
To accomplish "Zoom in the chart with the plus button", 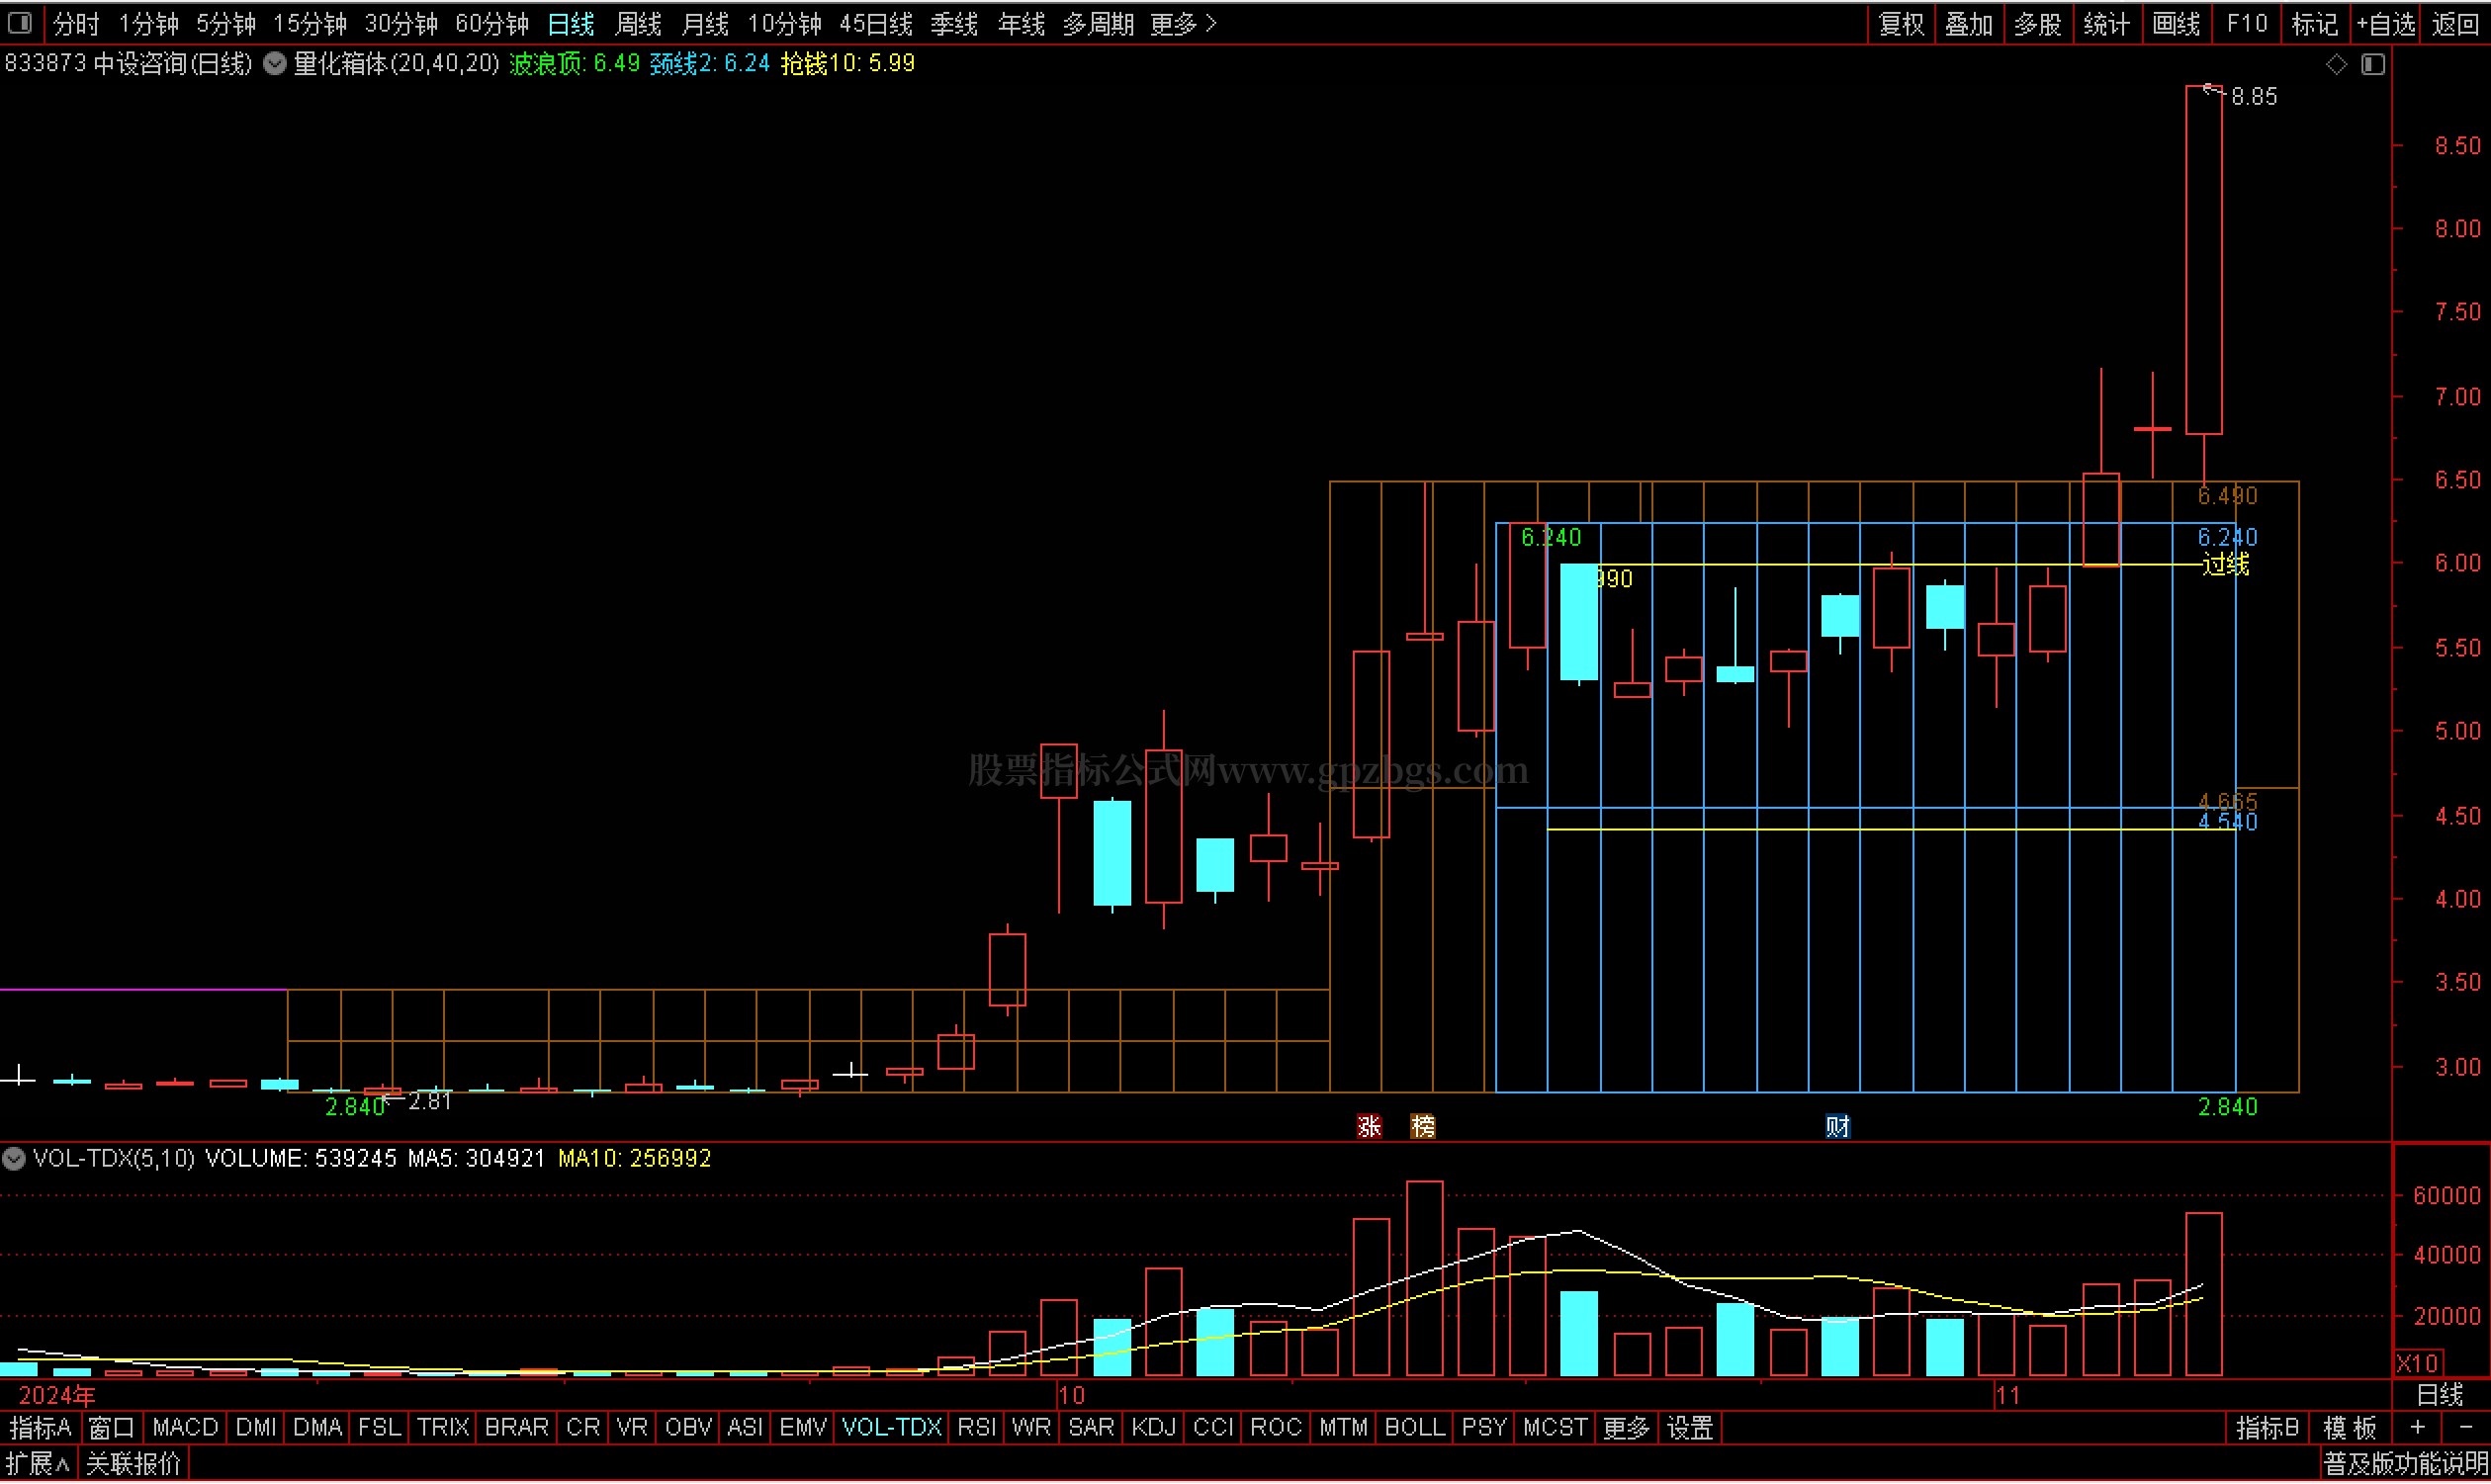I will 2417,1427.
